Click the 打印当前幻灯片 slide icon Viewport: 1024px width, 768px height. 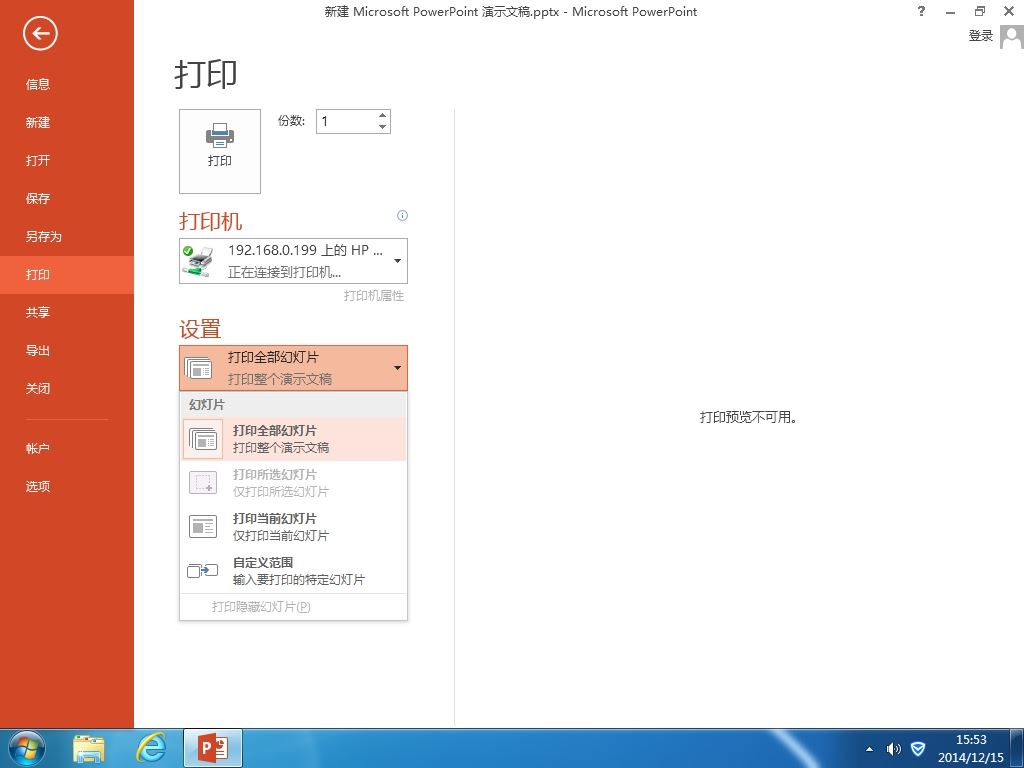pos(202,526)
